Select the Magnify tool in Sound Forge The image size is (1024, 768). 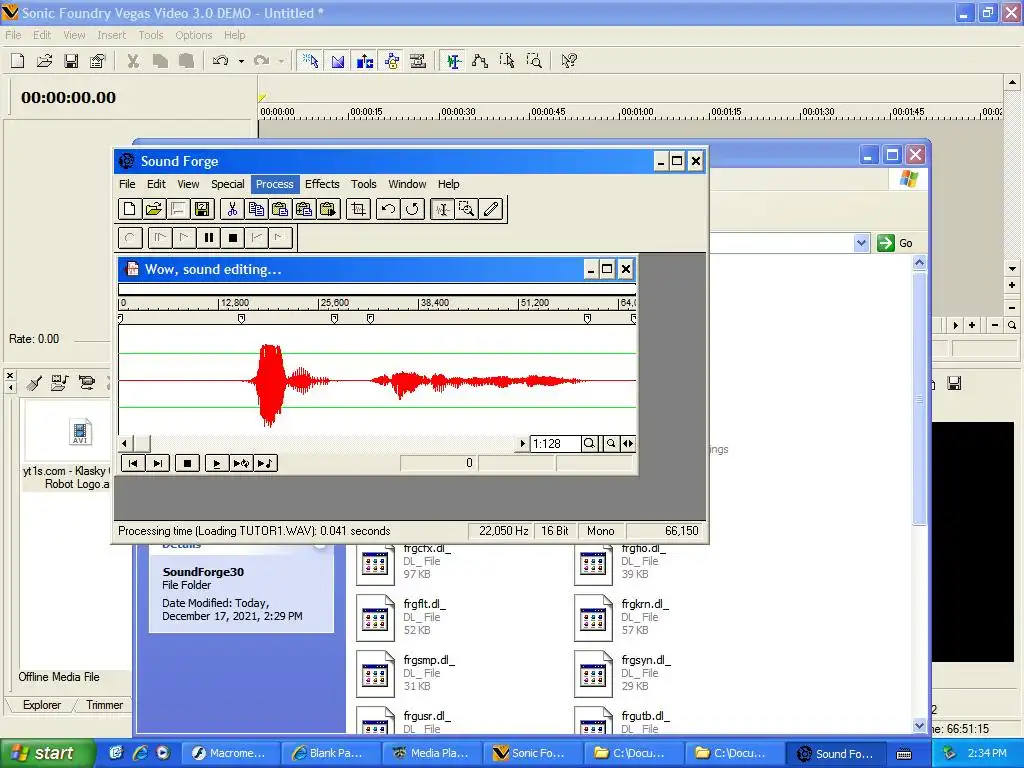(466, 209)
